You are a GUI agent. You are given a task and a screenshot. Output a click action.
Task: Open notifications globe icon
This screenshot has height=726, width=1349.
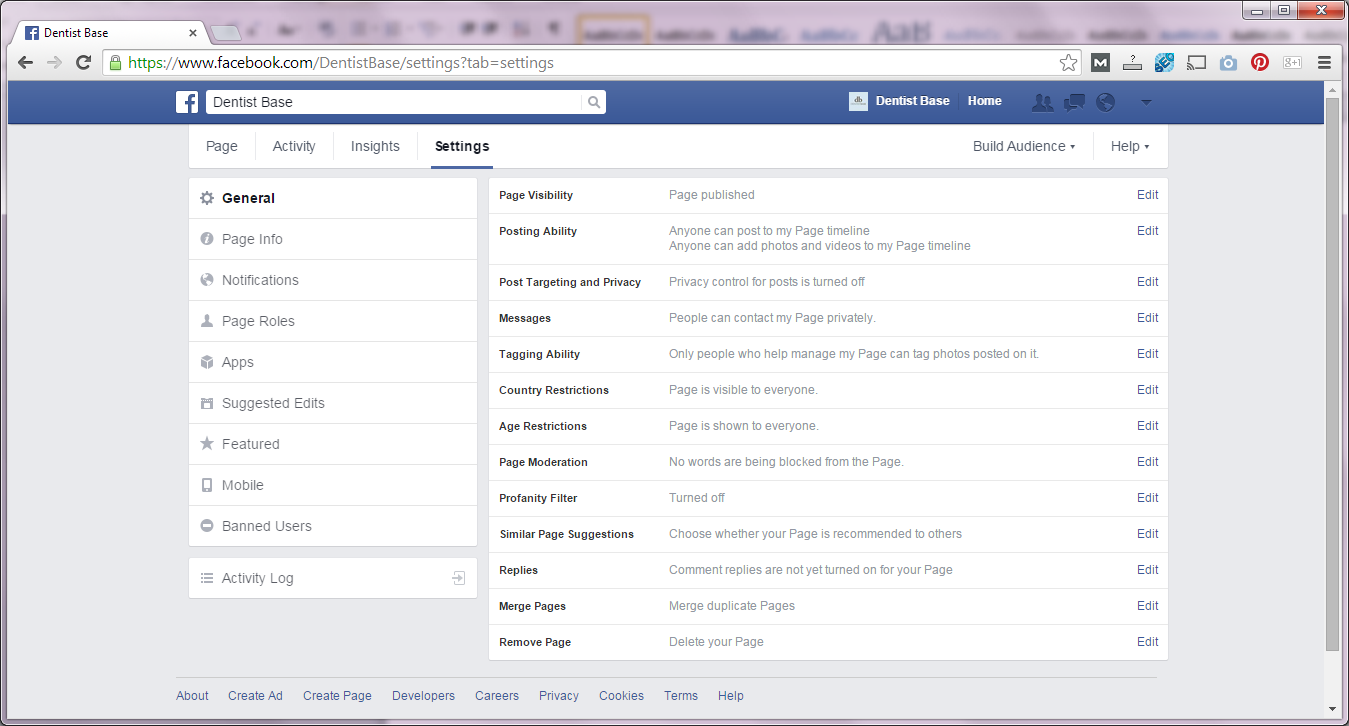1105,102
